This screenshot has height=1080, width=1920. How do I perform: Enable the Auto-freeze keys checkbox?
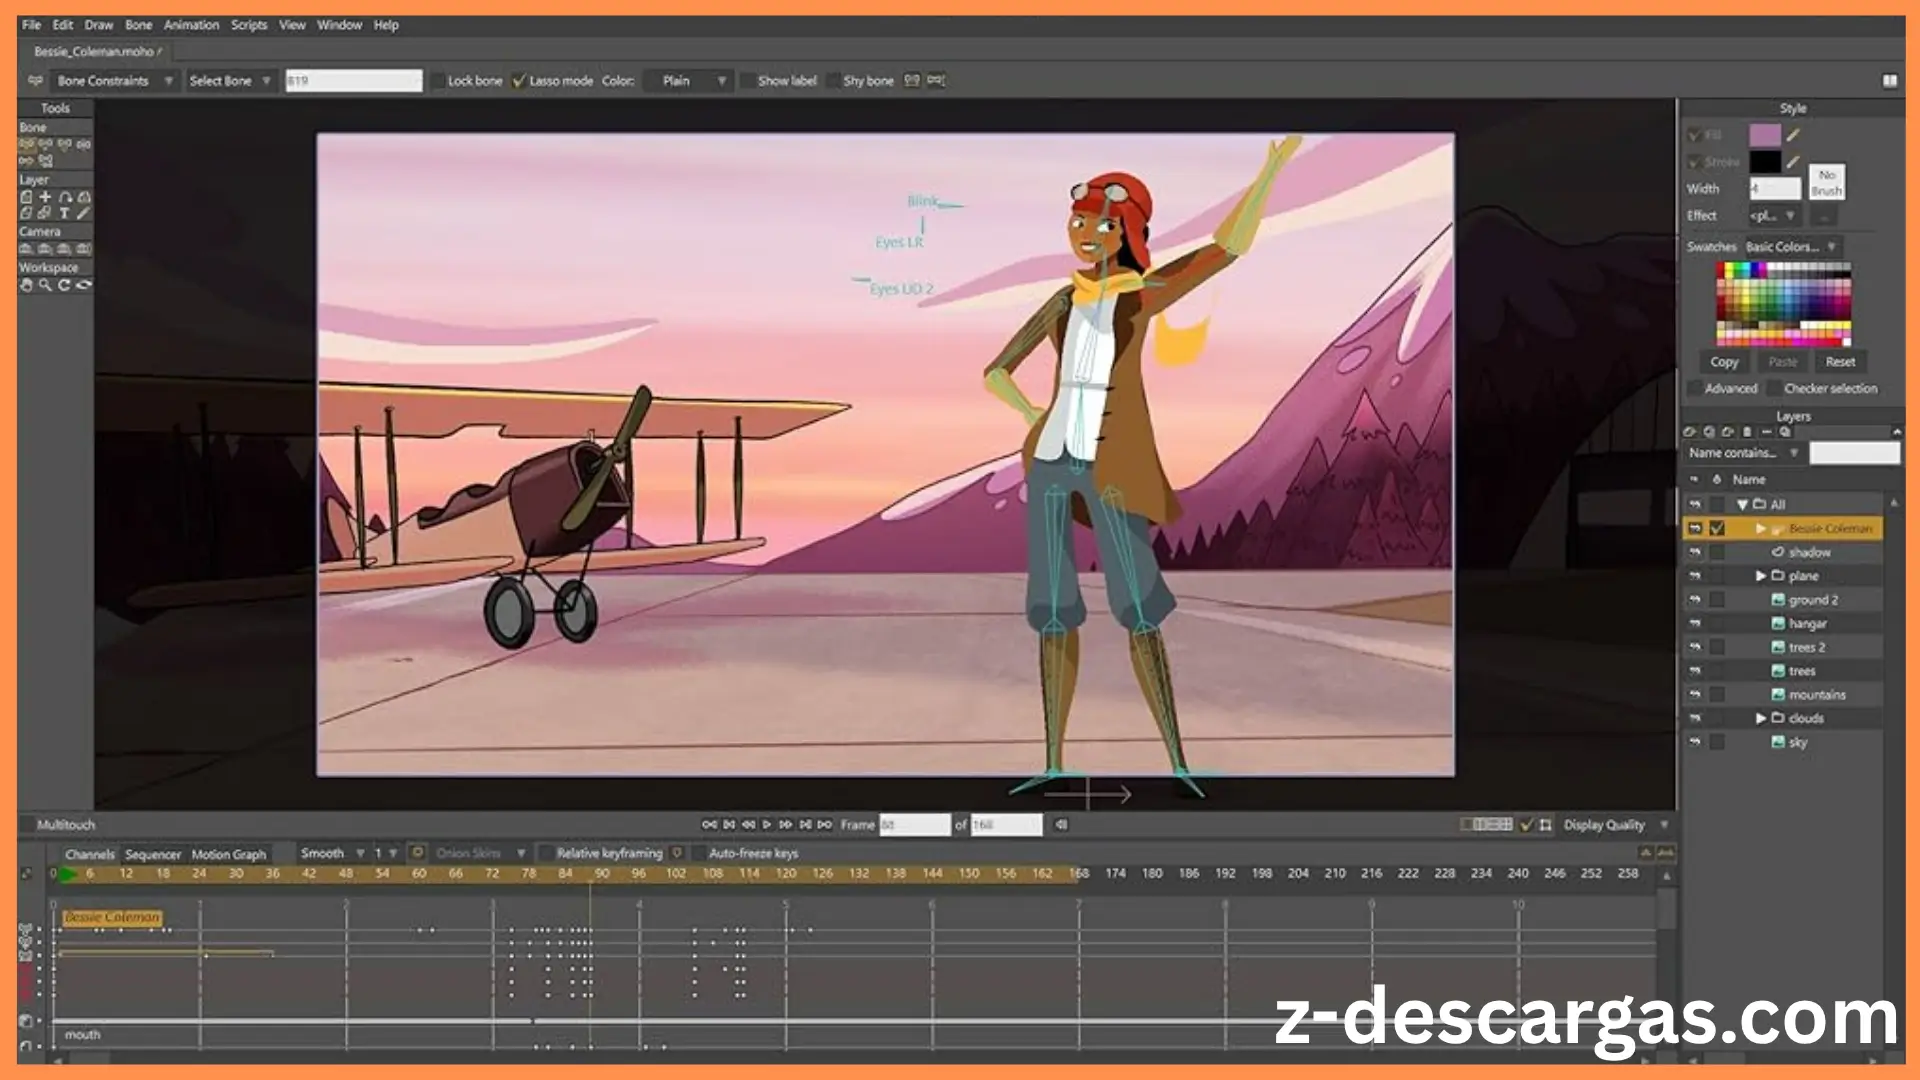[698, 853]
